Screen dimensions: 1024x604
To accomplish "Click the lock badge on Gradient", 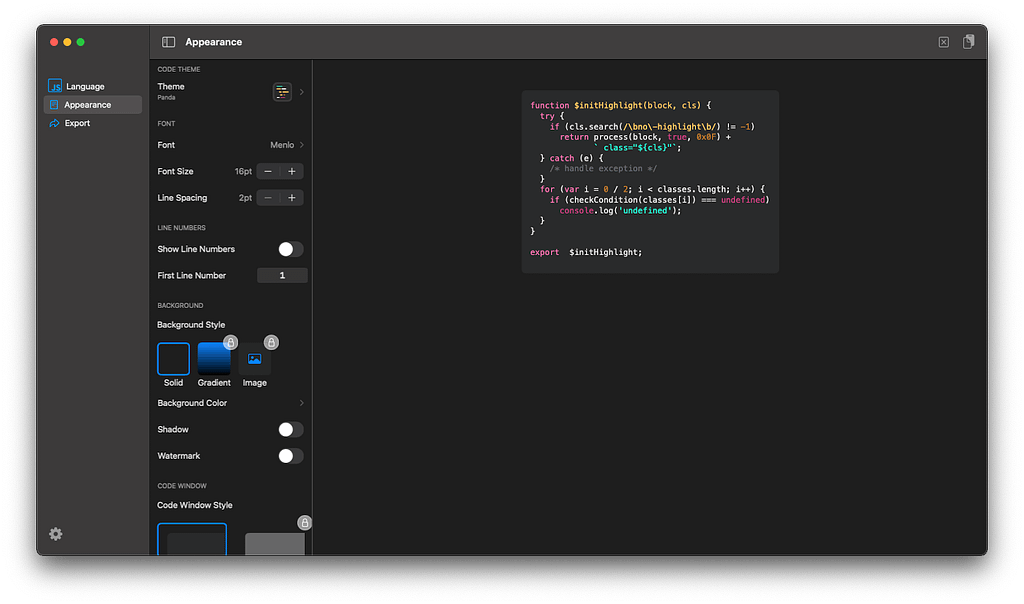I will click(231, 342).
